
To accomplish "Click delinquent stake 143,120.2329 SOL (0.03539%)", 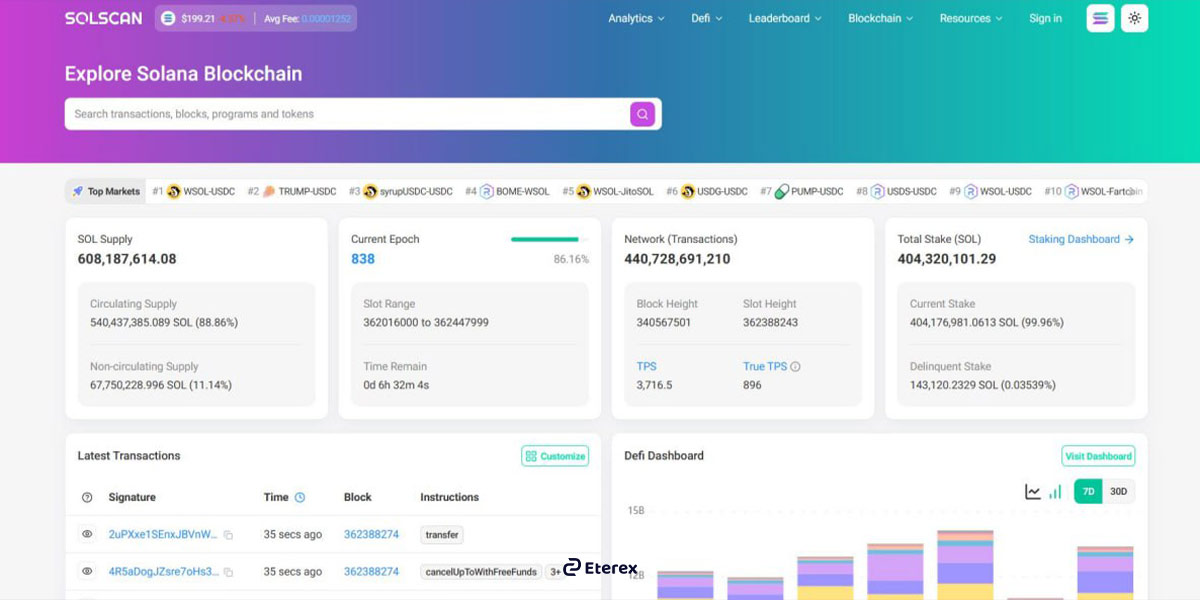I will click(983, 385).
